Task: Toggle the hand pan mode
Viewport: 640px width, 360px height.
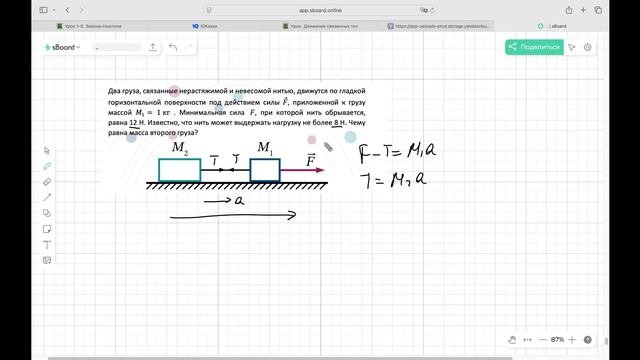Action: pyautogui.click(x=512, y=340)
